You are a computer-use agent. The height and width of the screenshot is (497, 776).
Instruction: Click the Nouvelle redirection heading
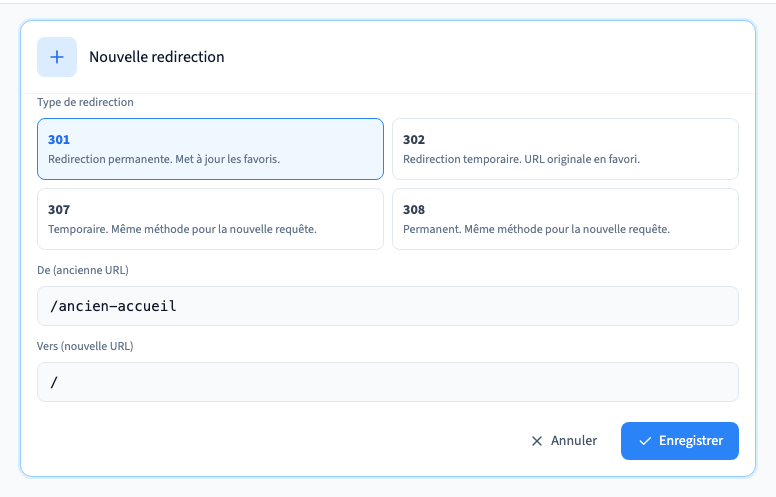pyautogui.click(x=156, y=57)
